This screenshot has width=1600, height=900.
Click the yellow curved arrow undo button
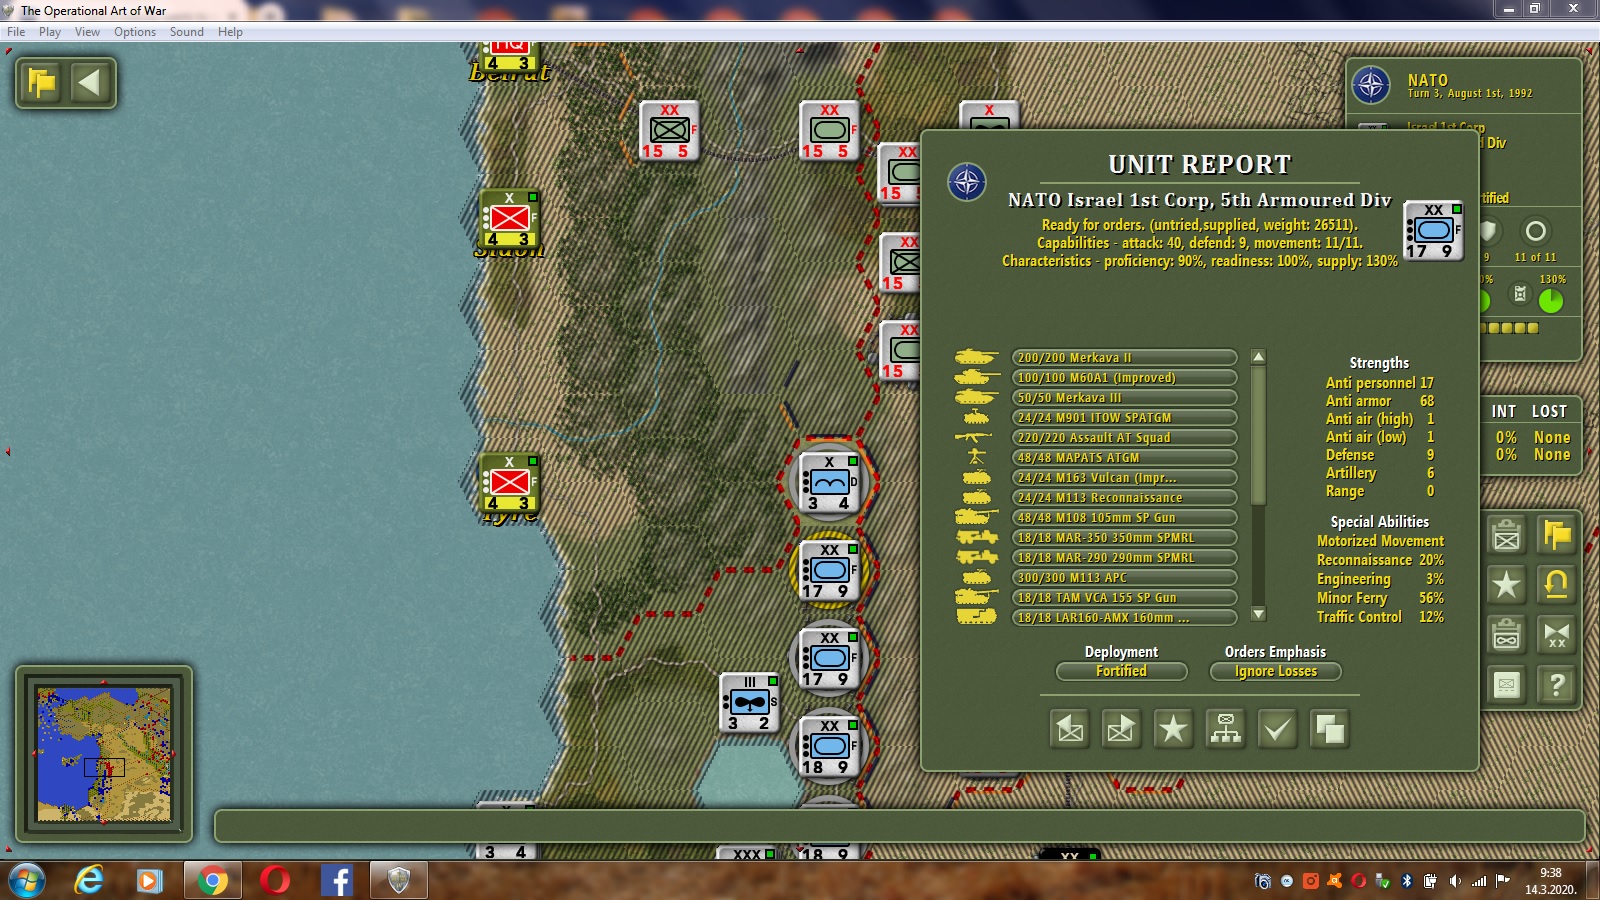click(x=1556, y=584)
